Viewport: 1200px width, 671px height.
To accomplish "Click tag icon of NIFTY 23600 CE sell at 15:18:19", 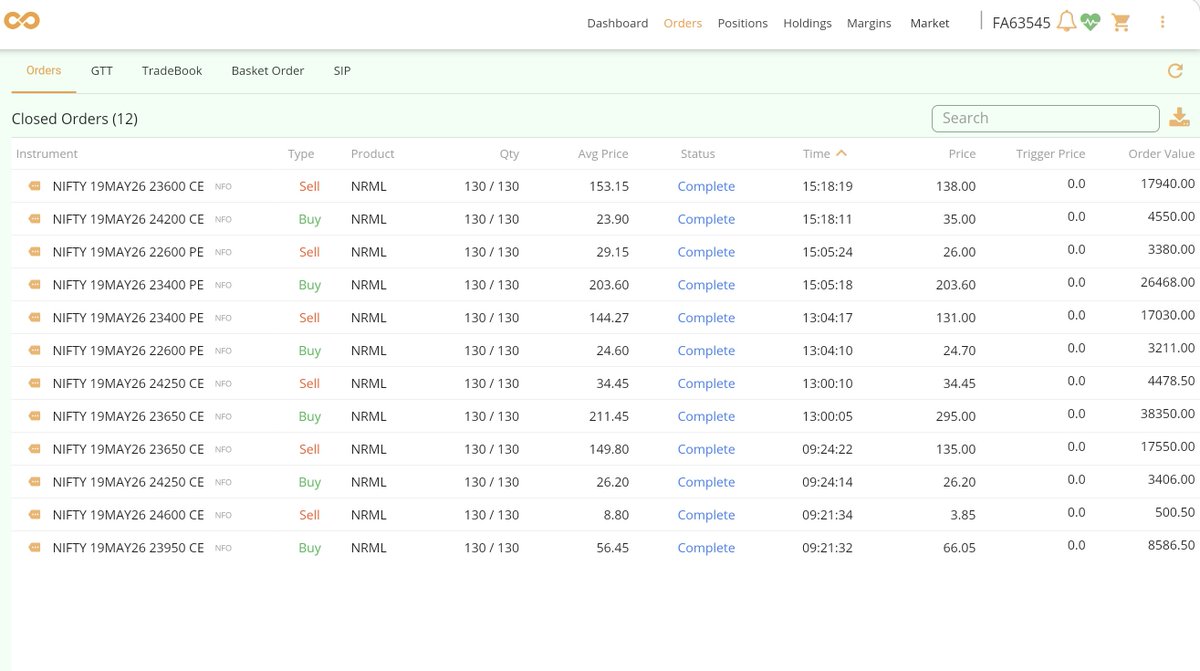I will (x=35, y=186).
